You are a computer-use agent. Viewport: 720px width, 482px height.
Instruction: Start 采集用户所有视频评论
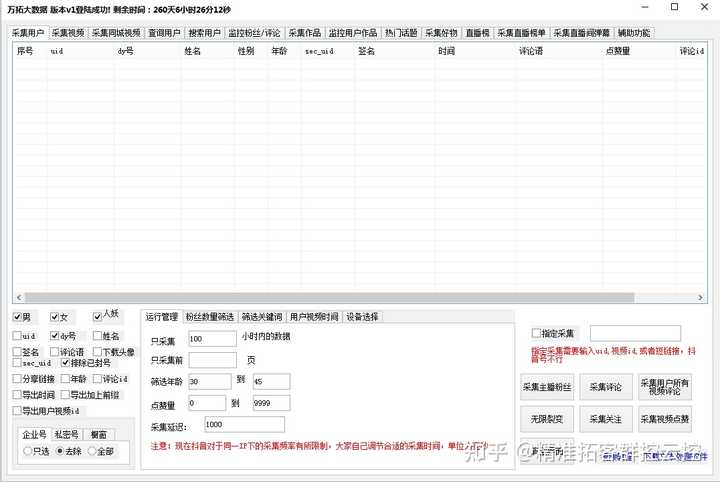pos(664,387)
